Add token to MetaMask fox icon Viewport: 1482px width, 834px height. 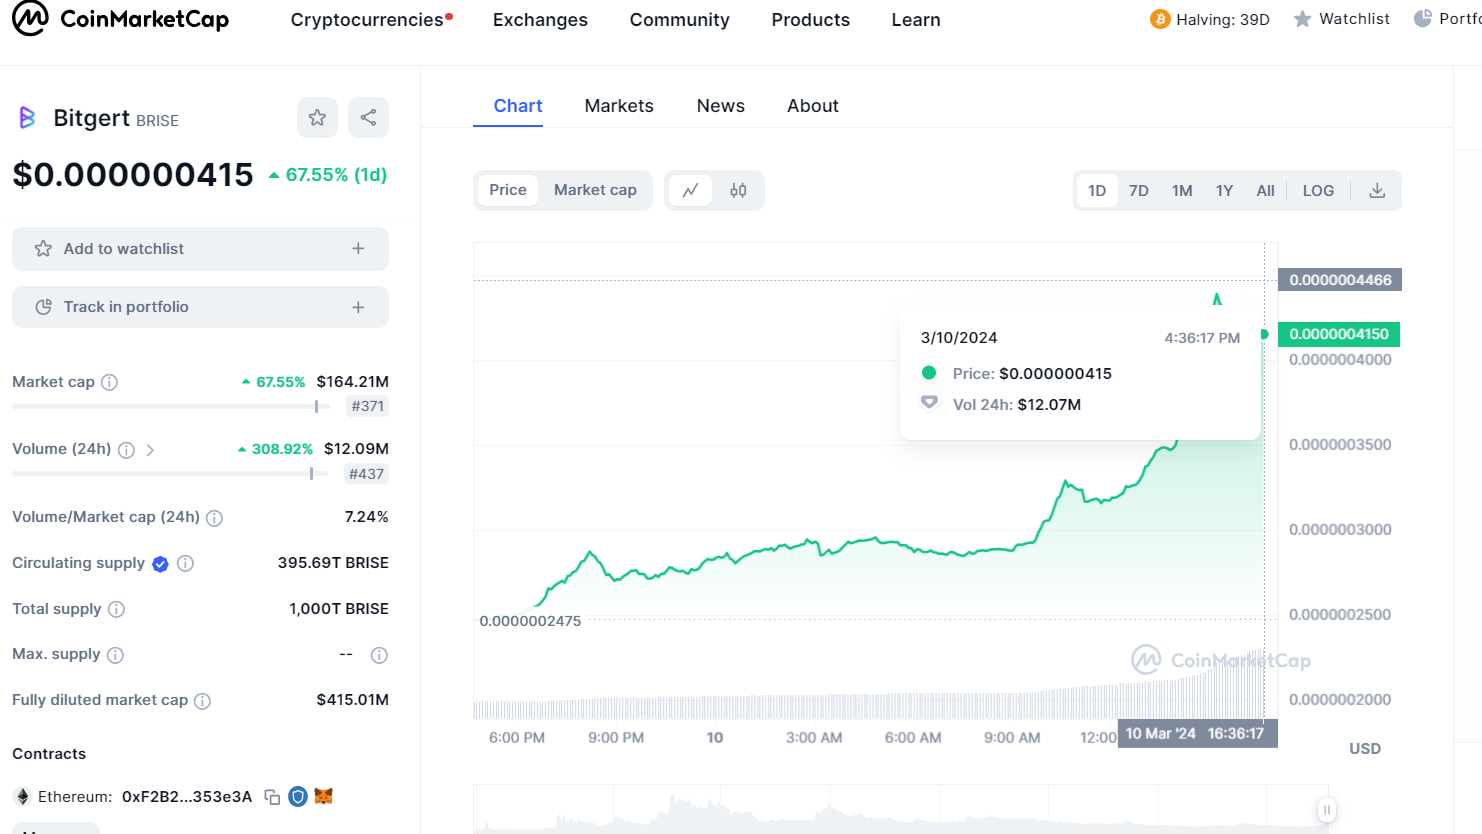(323, 796)
